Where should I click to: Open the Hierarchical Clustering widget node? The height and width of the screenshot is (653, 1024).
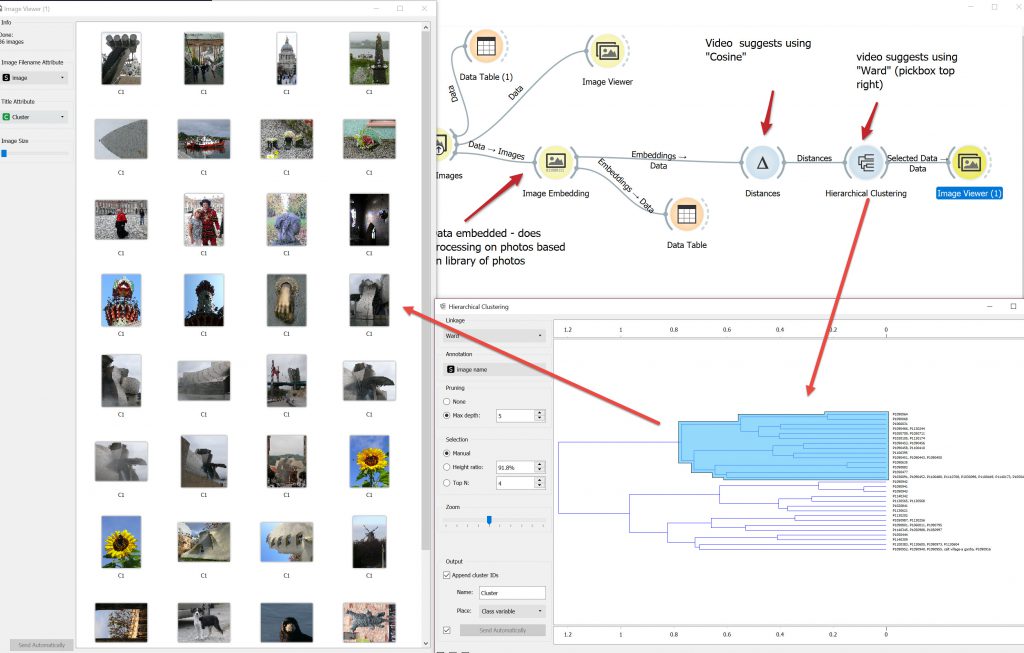coord(865,162)
